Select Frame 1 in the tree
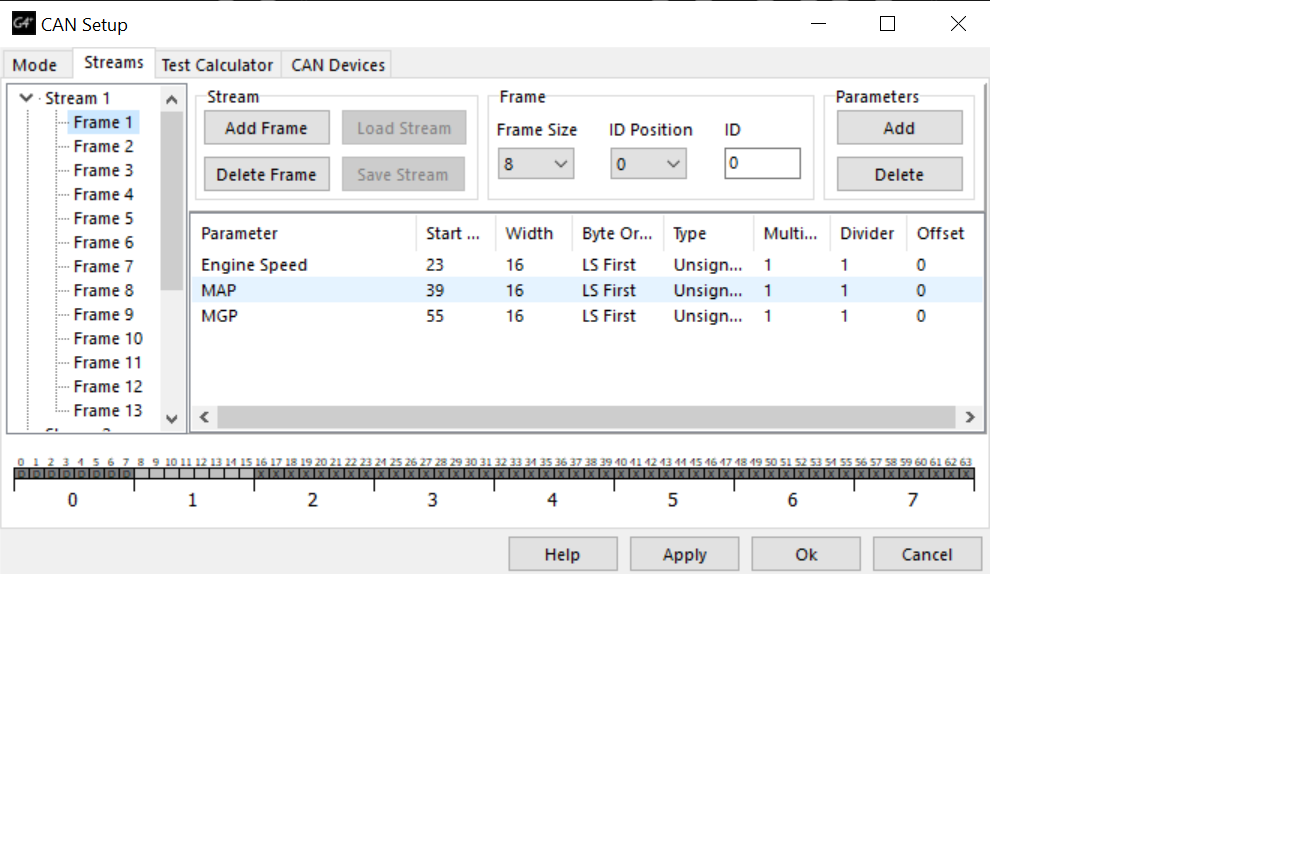 103,122
